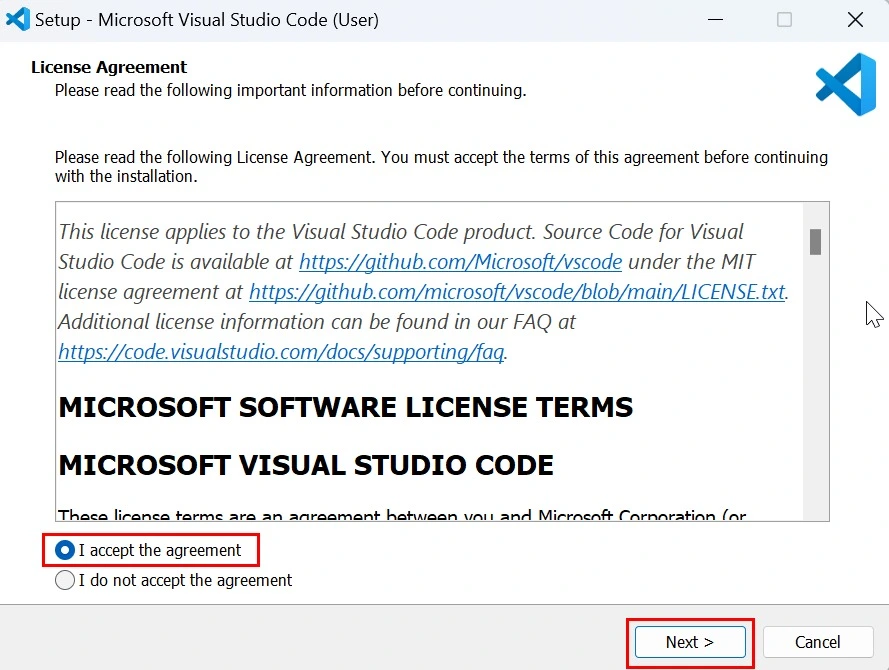
Task: Open the code.visualstudio.com FAQ link
Action: pos(280,351)
